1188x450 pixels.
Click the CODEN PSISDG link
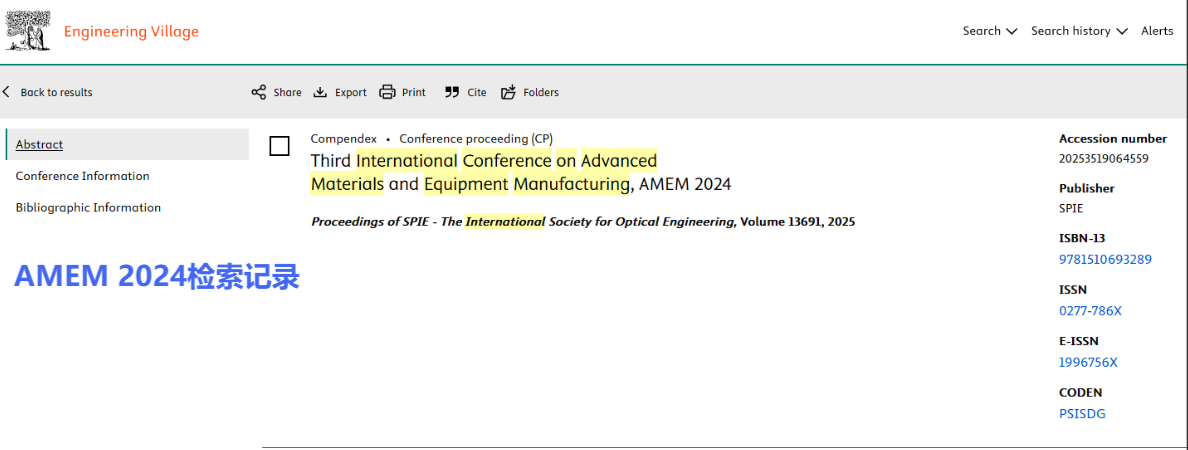1082,414
